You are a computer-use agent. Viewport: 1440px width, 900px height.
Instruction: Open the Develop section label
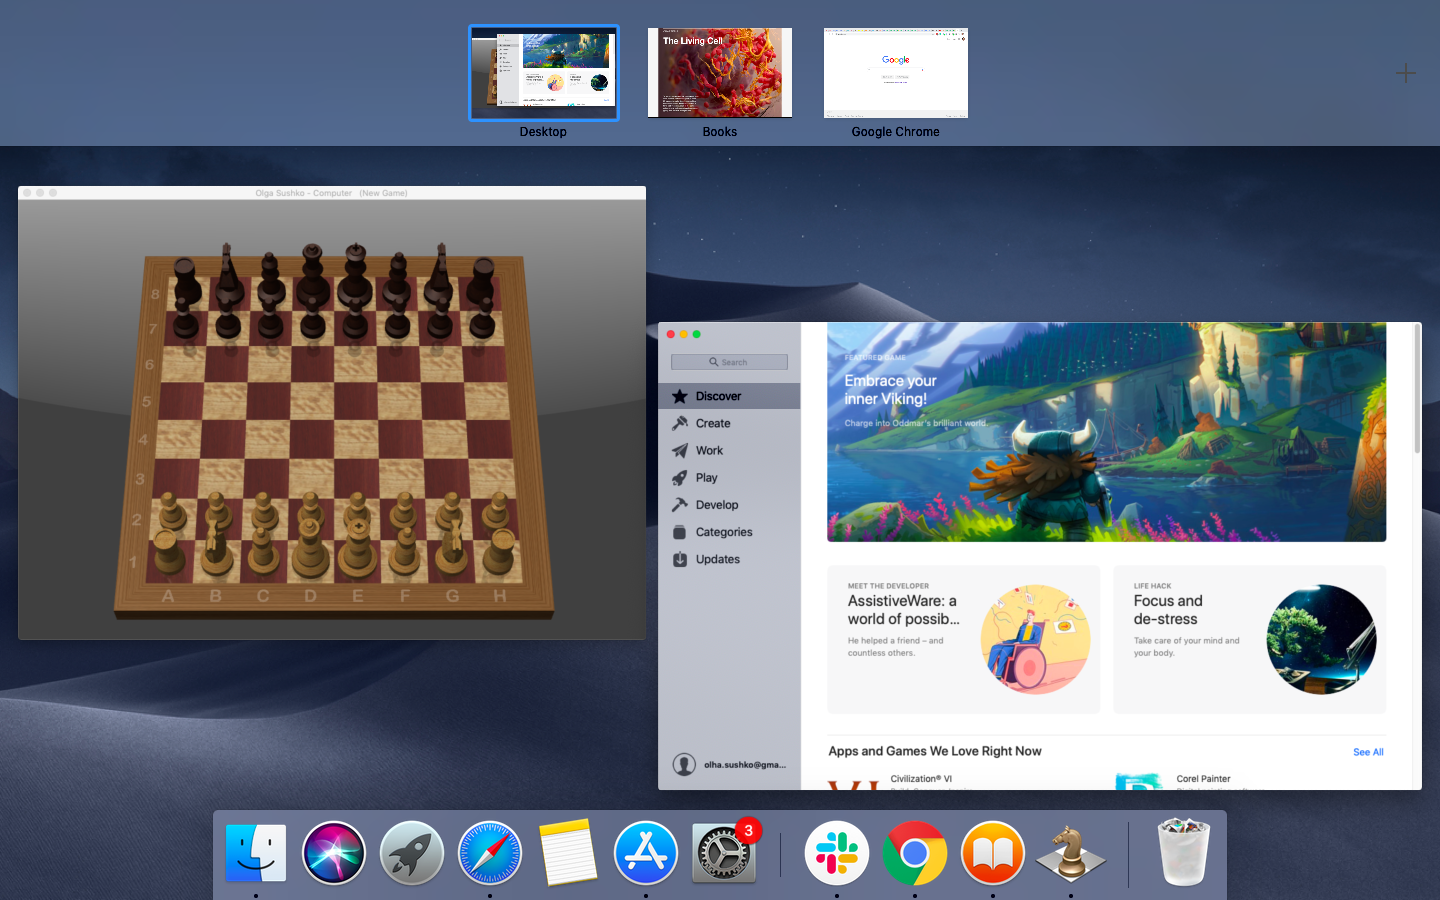click(717, 505)
